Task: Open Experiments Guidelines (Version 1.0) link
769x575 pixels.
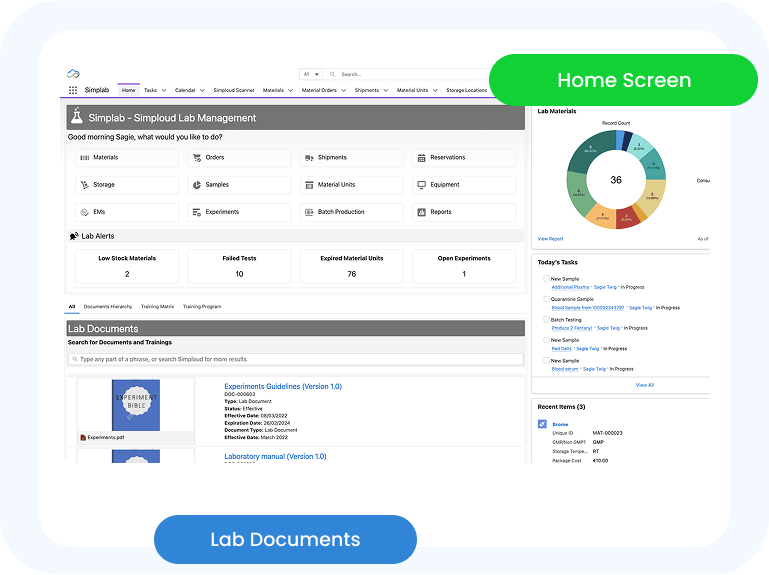Action: (x=283, y=386)
